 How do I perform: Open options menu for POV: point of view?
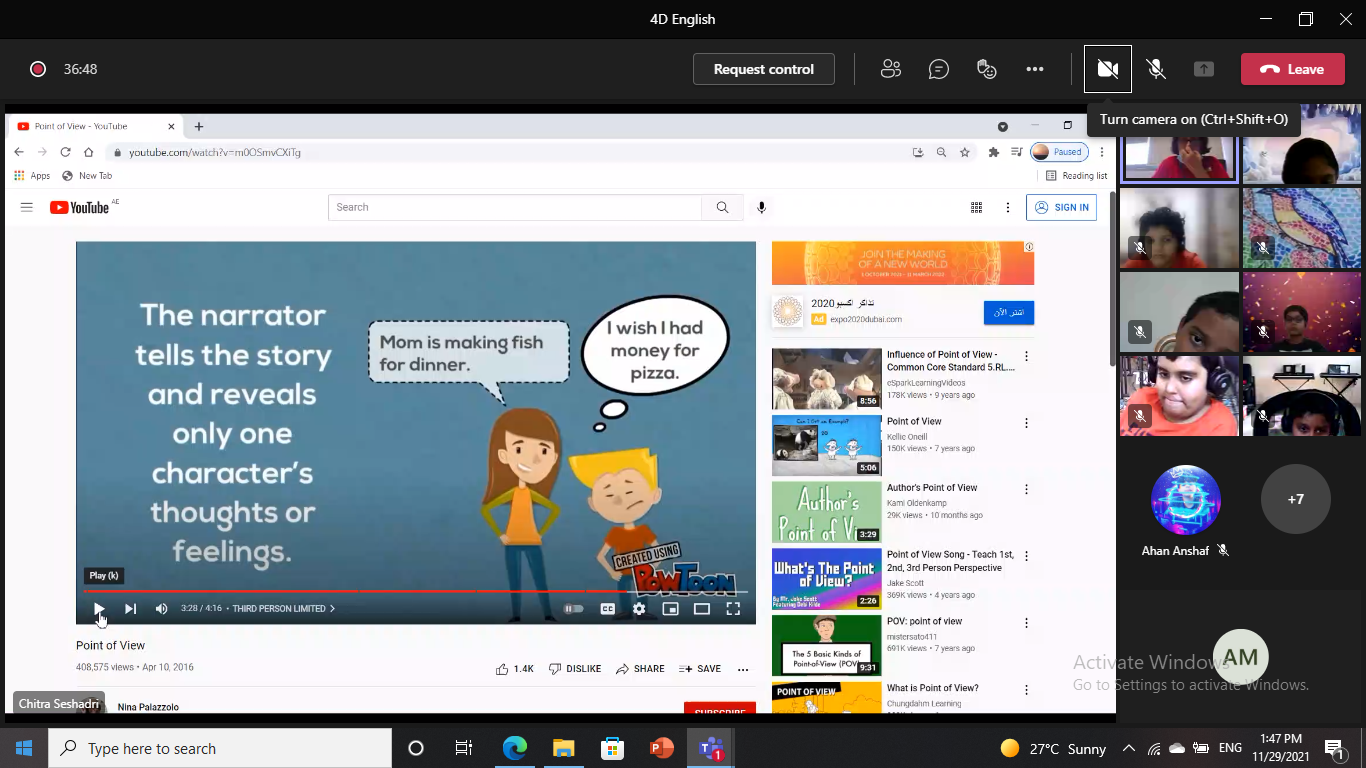tap(1026, 622)
